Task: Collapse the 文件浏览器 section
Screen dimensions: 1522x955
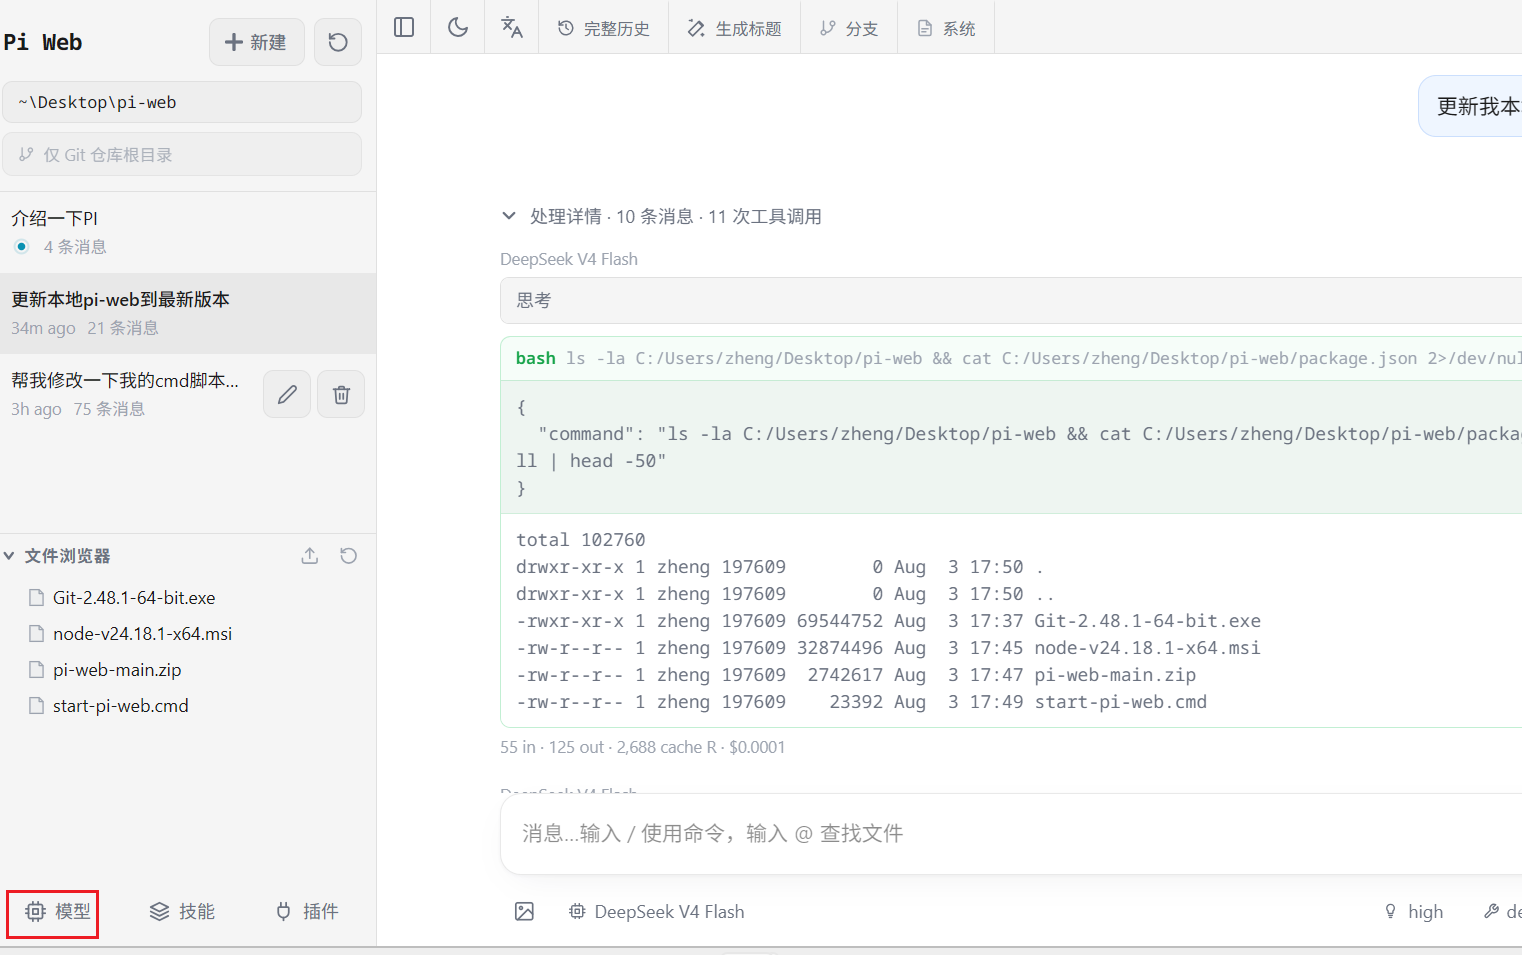Action: point(57,556)
